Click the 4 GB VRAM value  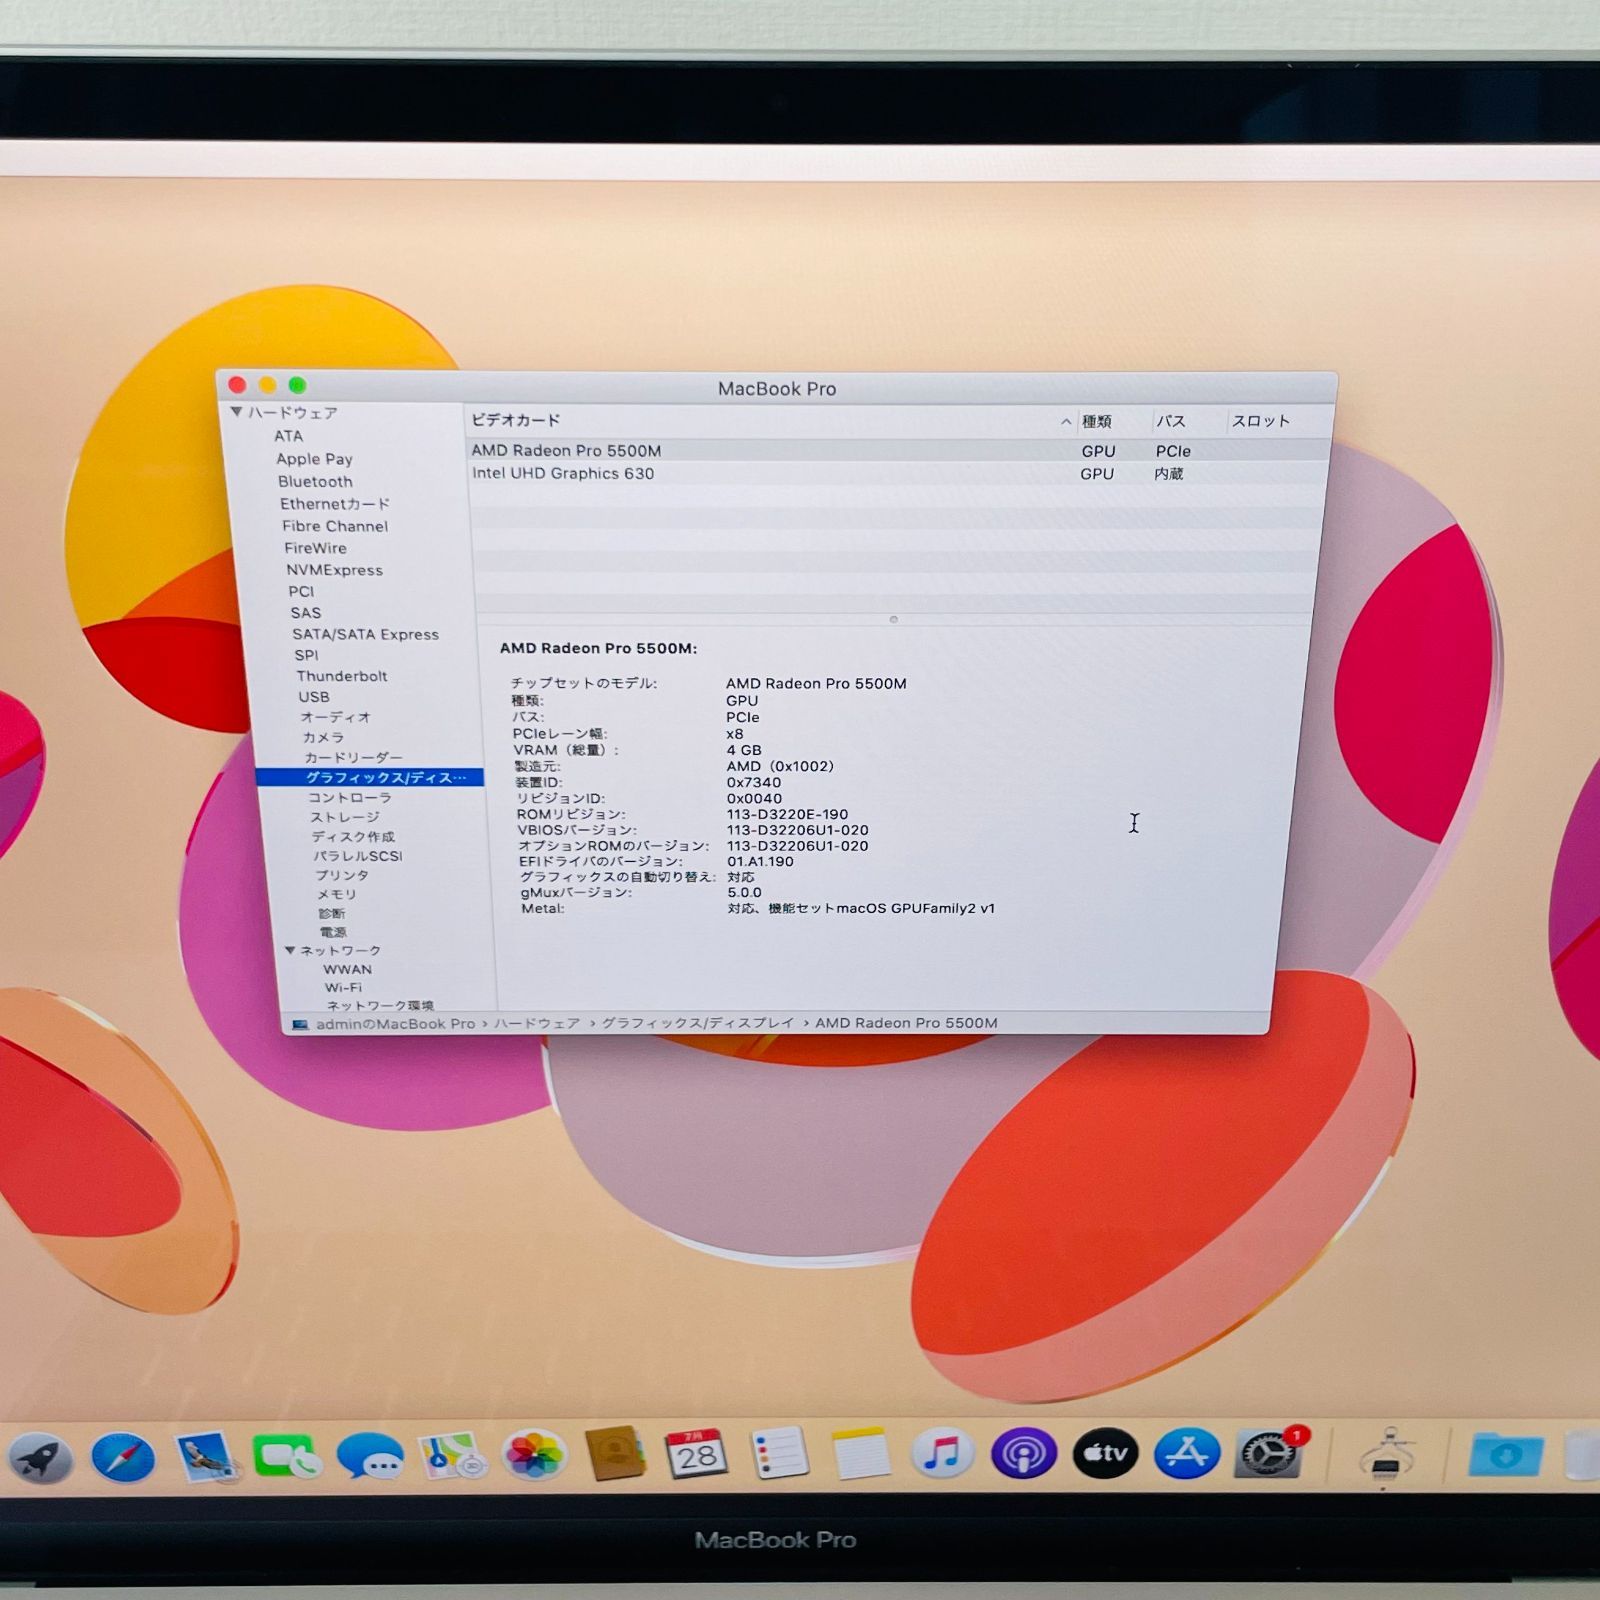click(x=744, y=750)
